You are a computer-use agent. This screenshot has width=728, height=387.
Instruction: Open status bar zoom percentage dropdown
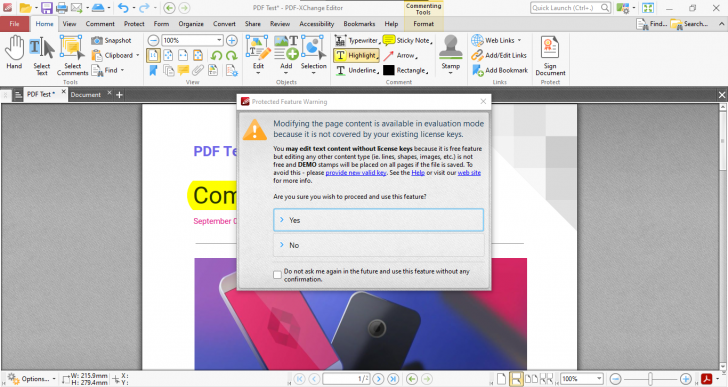(599, 379)
